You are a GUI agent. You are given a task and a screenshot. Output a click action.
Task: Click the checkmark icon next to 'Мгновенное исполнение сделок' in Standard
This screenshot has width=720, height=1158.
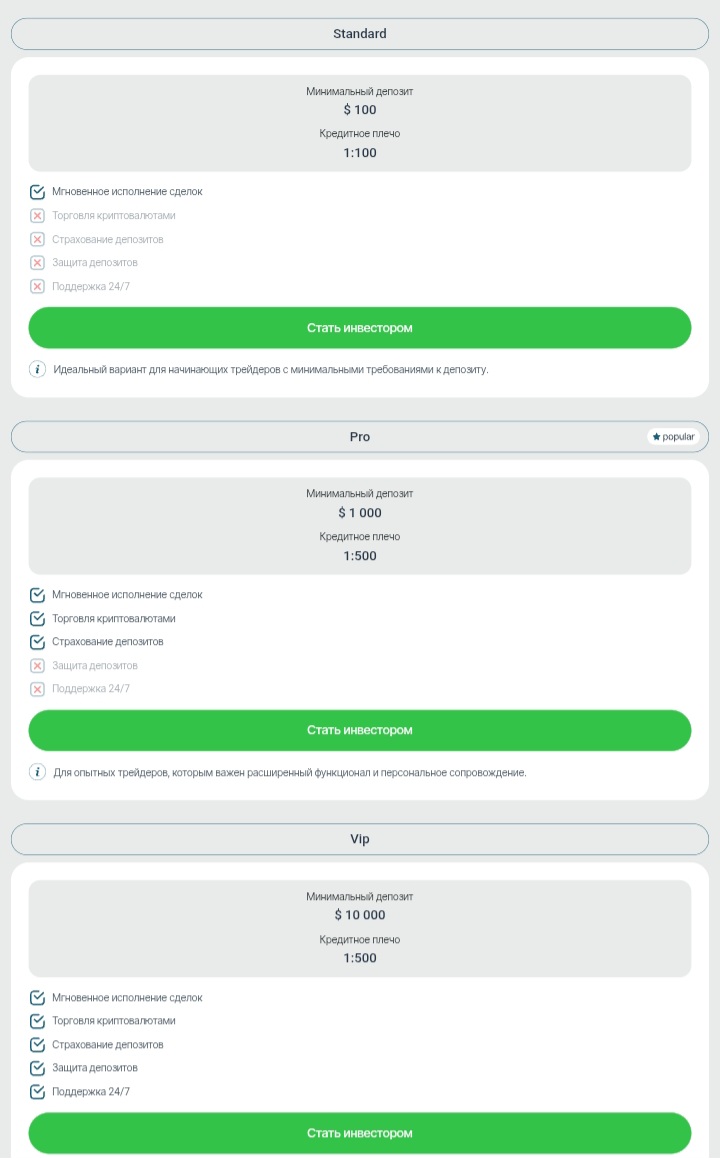click(x=37, y=191)
